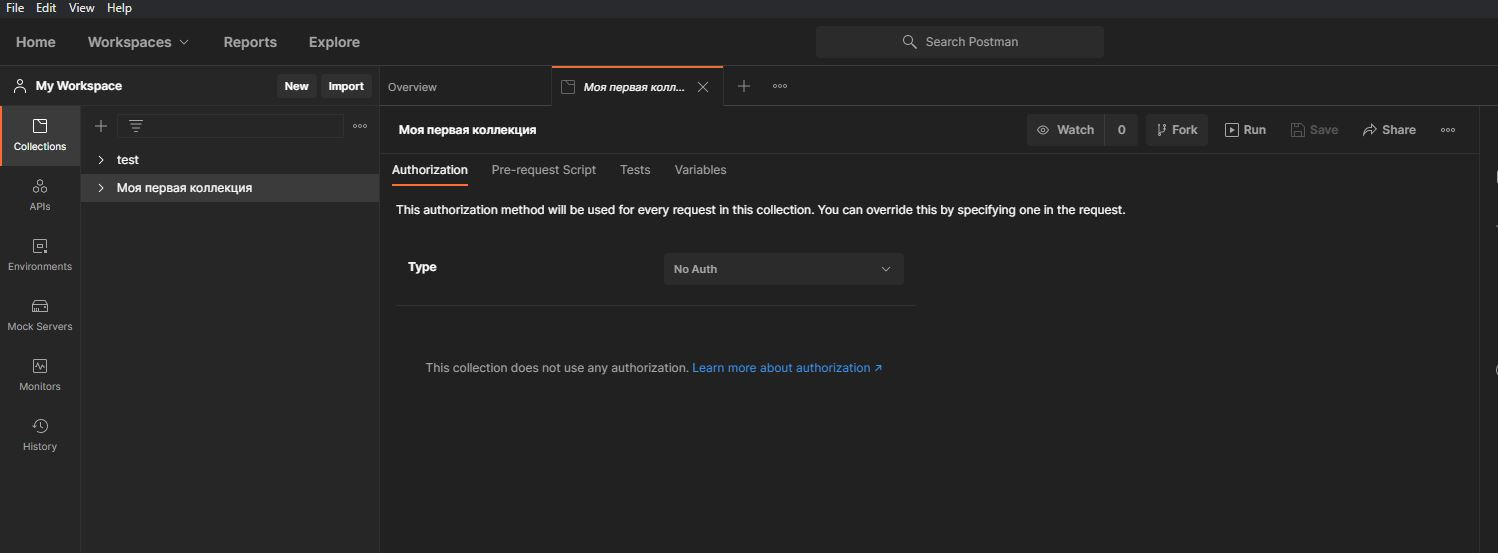Screen dimensions: 1498x553
Task: Select Моя первая коллекция in sidebar
Action: 230,188
